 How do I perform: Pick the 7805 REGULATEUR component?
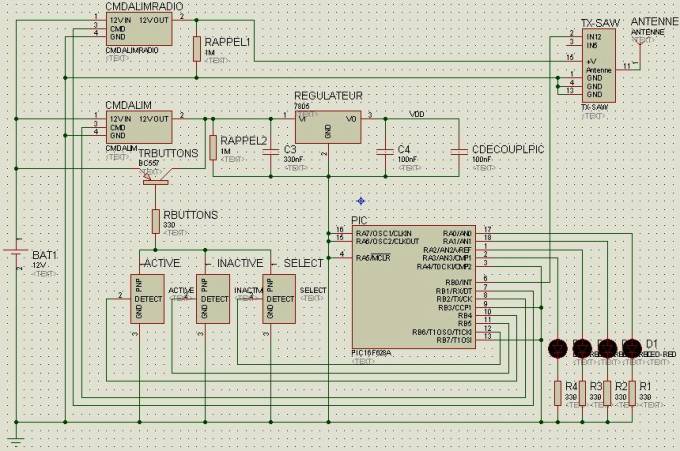326,129
